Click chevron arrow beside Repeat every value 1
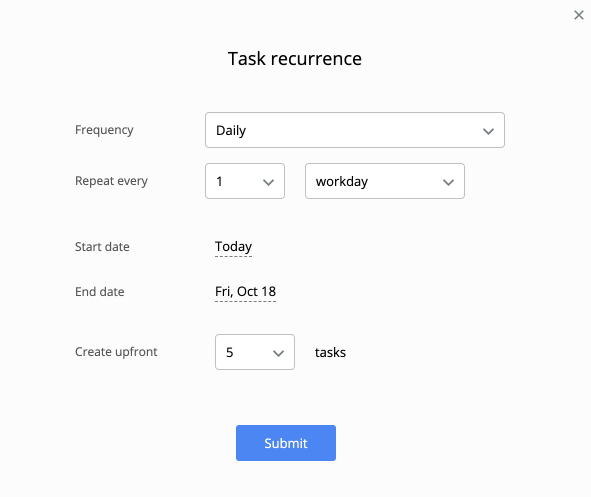 pyautogui.click(x=268, y=182)
